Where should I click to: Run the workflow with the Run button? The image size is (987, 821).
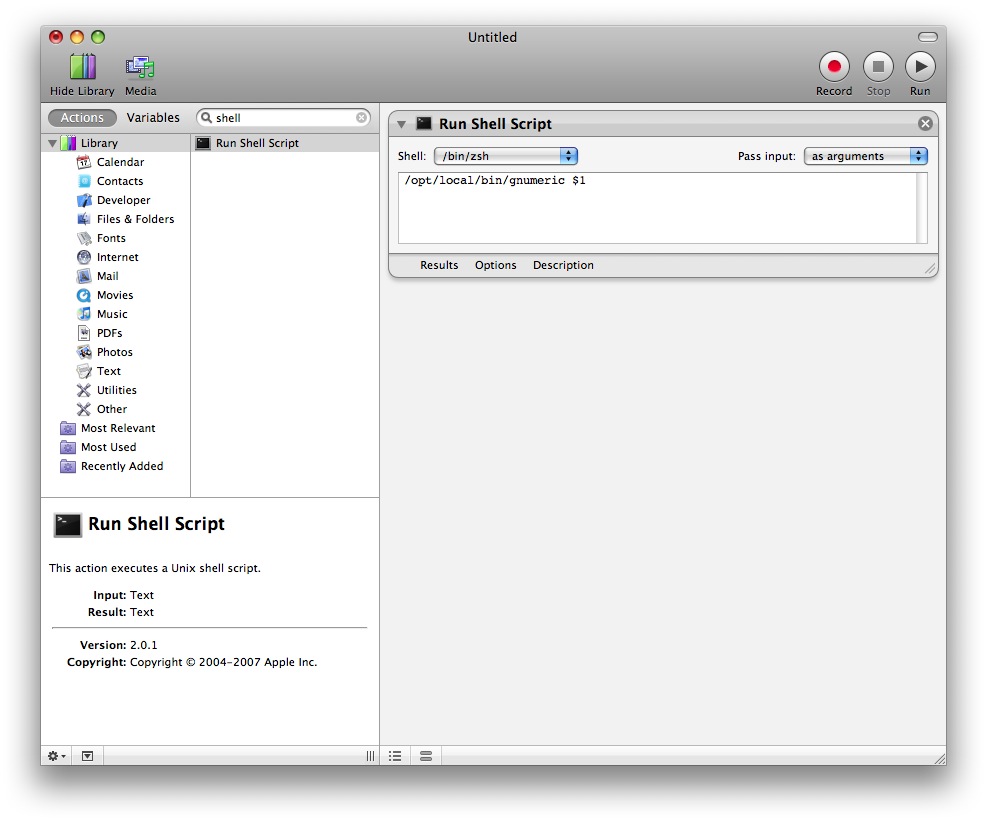(x=920, y=67)
